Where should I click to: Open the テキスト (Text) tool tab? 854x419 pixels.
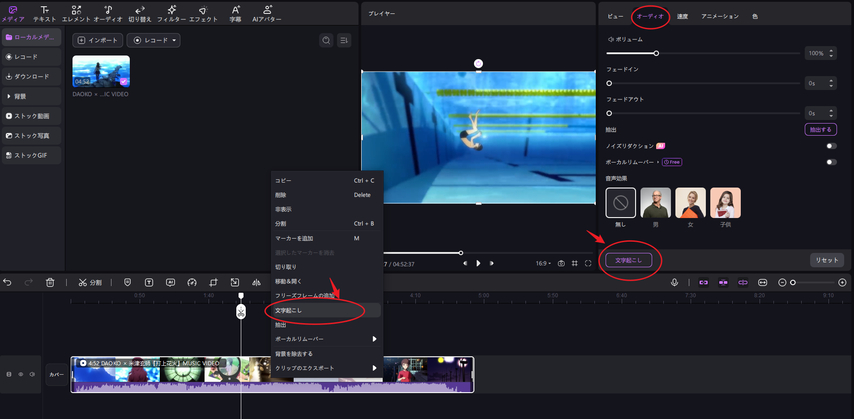click(x=44, y=13)
